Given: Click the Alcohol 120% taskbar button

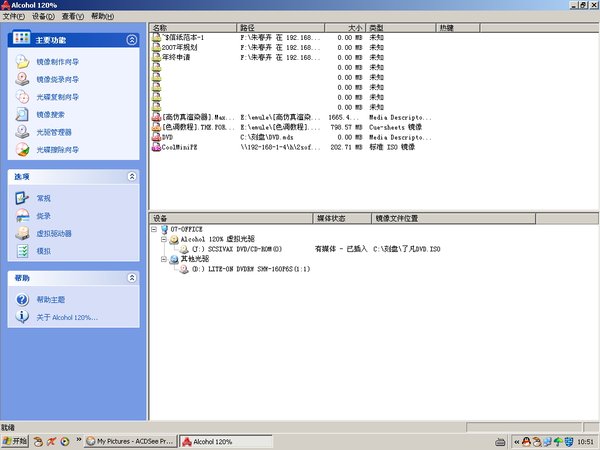Looking at the screenshot, I should [x=226, y=442].
